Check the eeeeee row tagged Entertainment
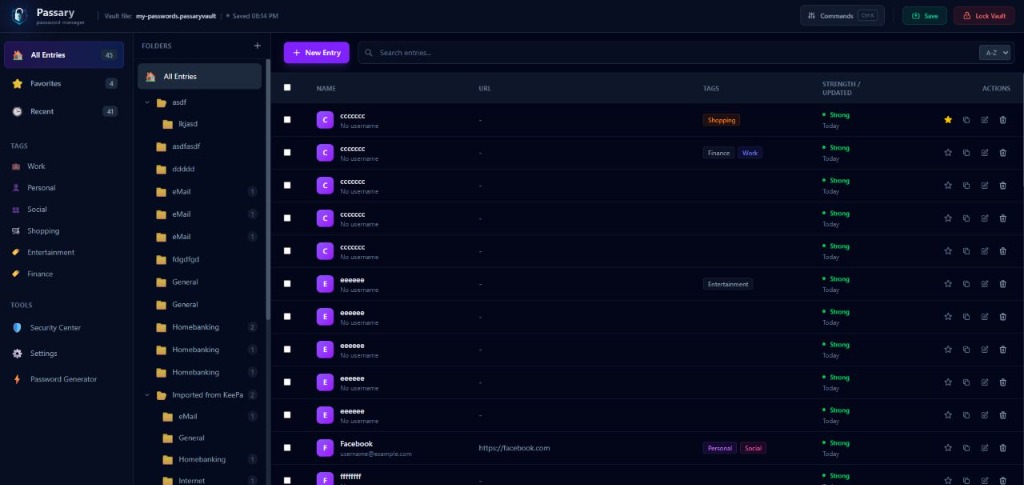This screenshot has width=1024, height=485. pyautogui.click(x=287, y=284)
